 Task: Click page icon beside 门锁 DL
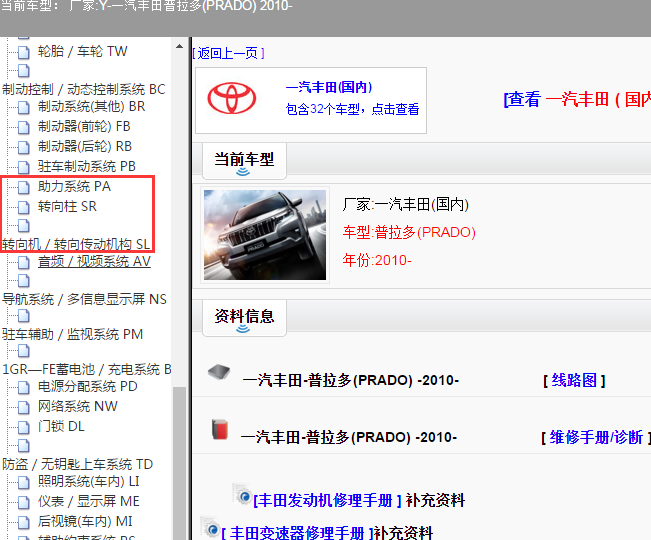tap(24, 427)
